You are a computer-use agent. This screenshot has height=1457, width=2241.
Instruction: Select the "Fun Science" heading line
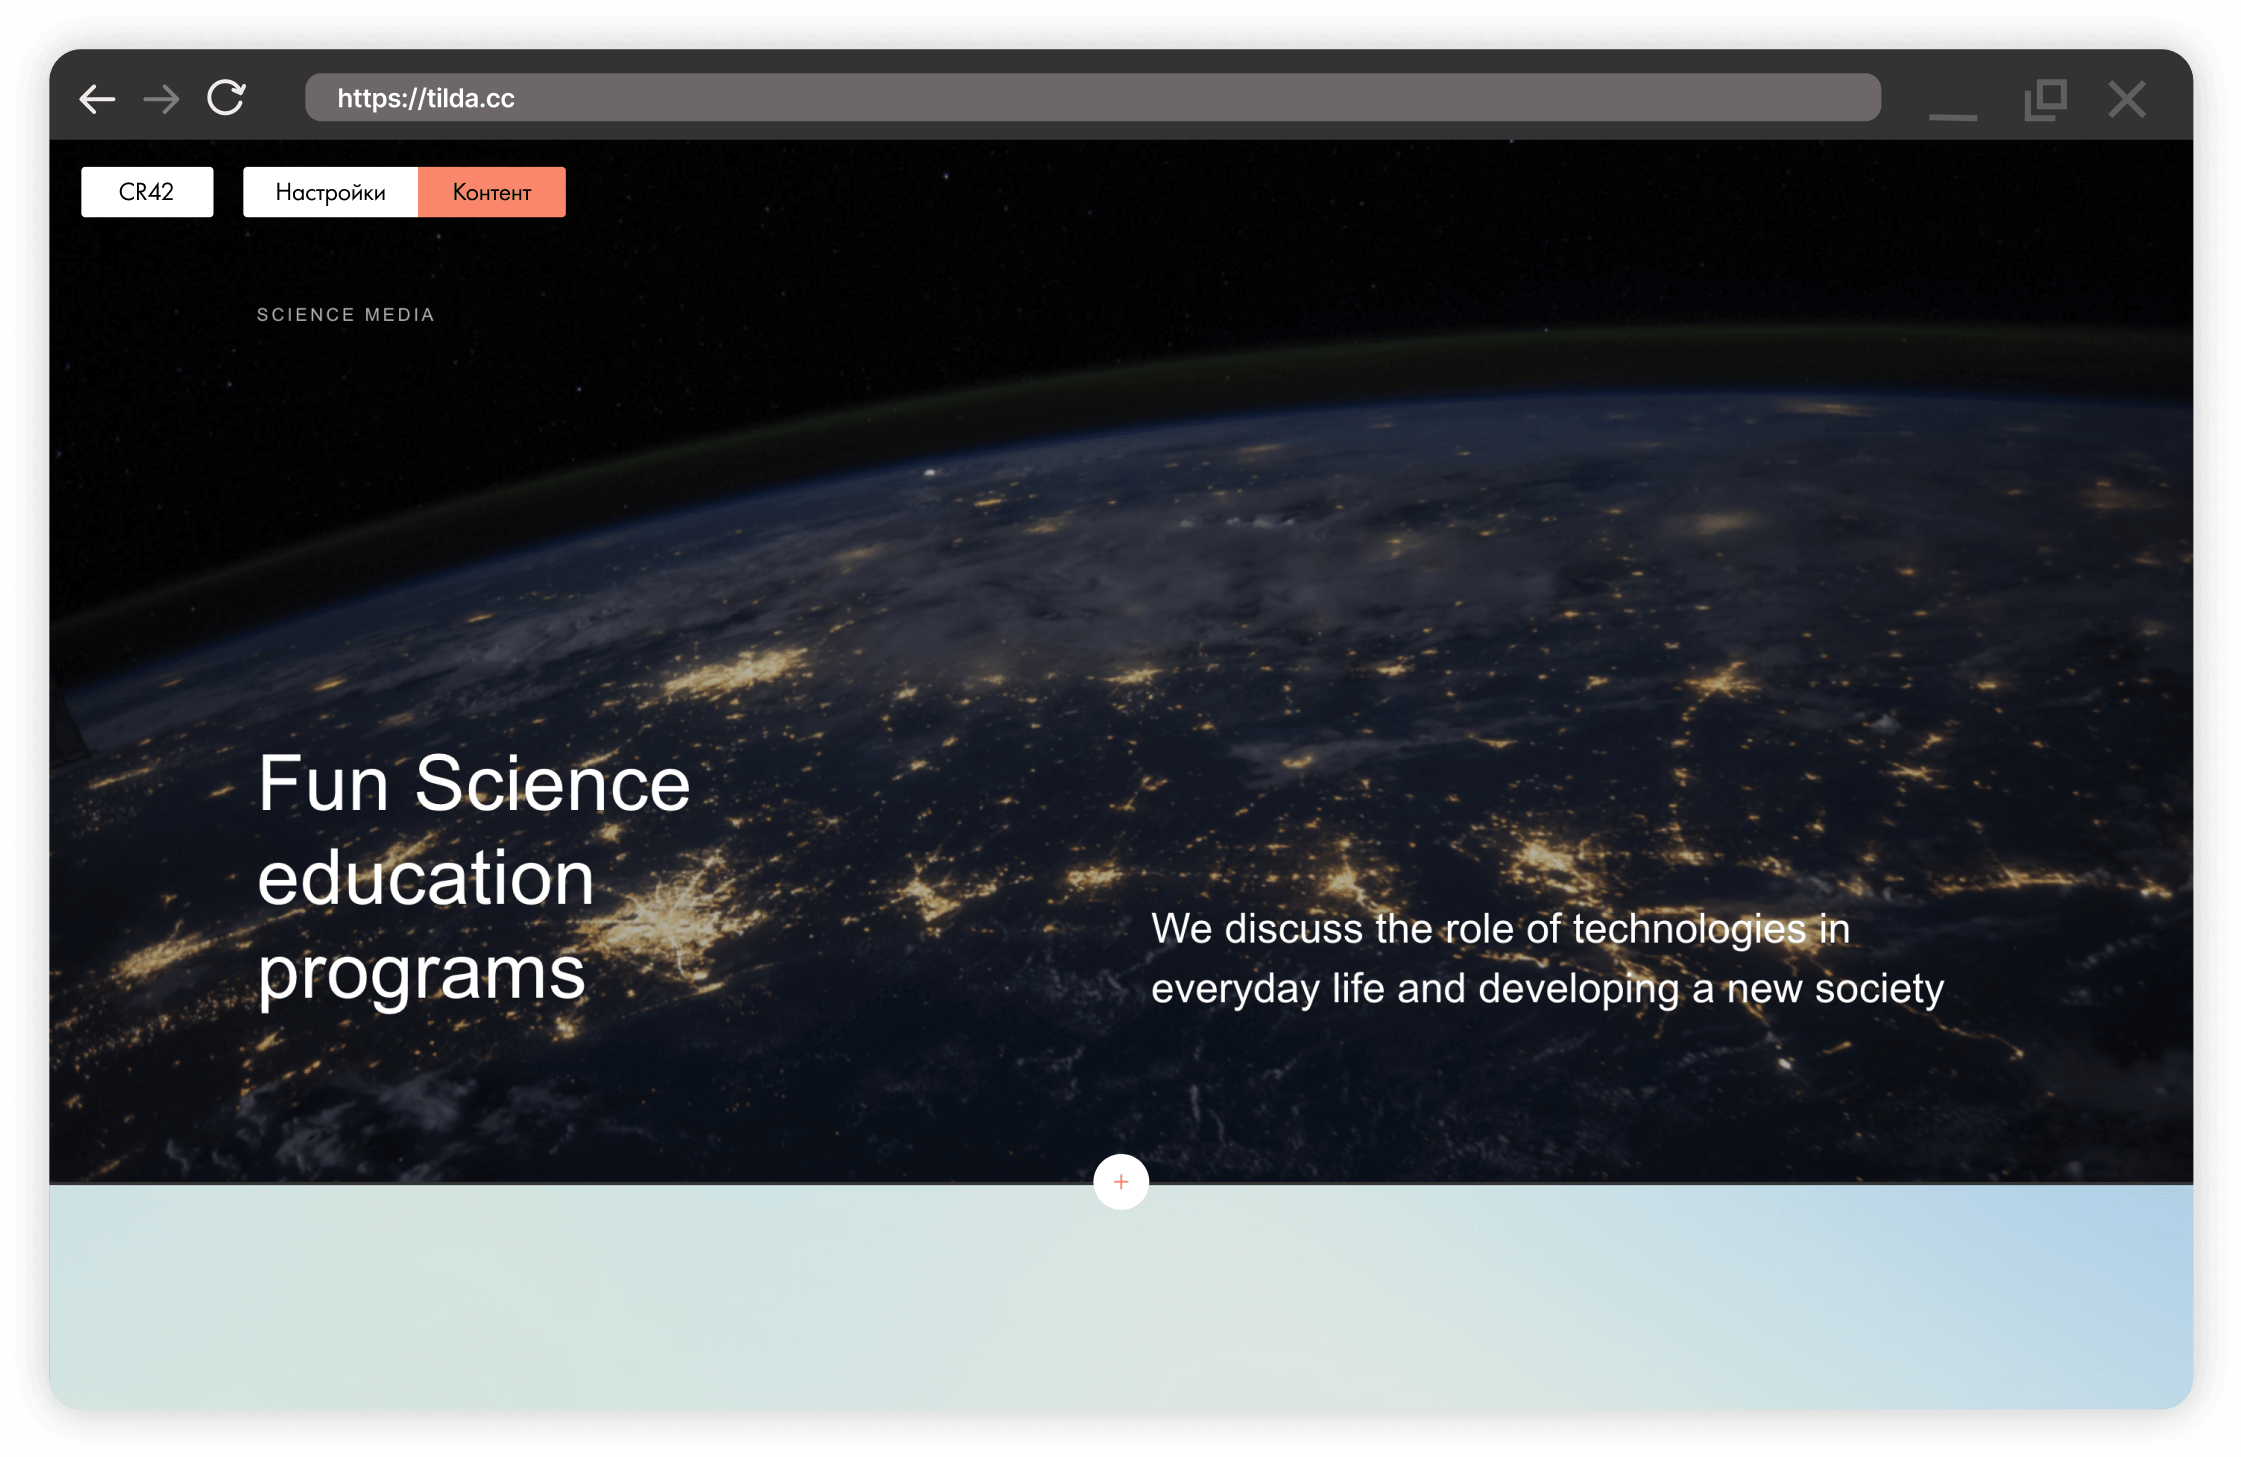[473, 785]
